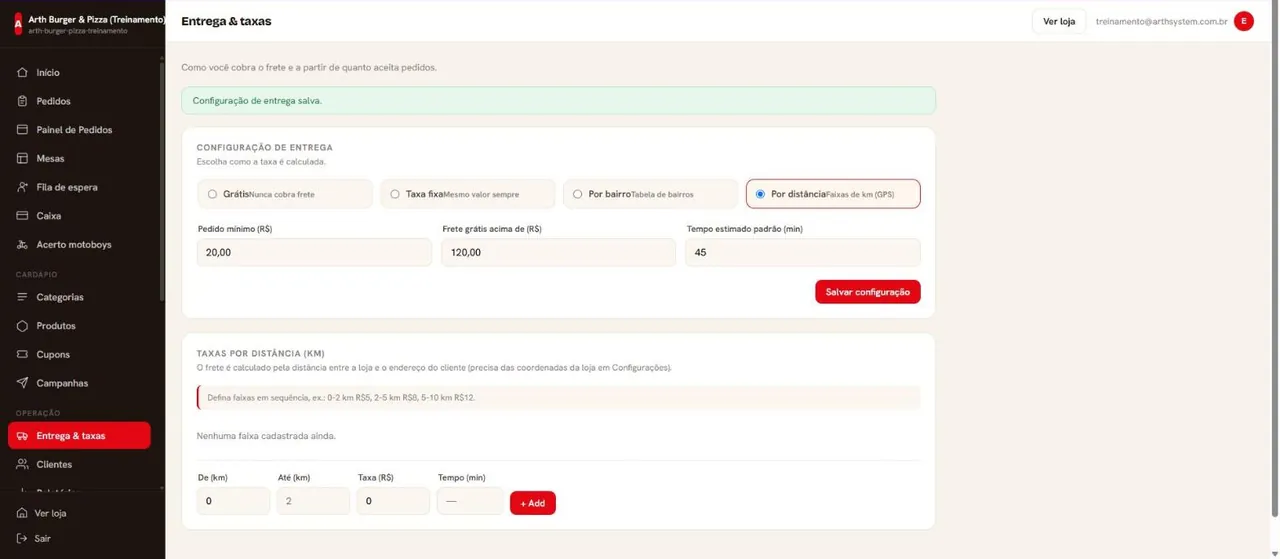Click the sidebar vertical scrollbar
1280x559 pixels.
(x=162, y=180)
